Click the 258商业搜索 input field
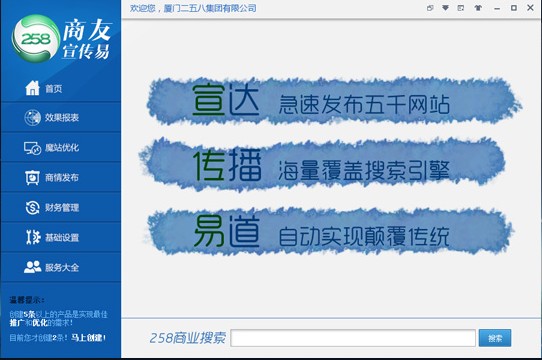Screen dimensions: 542x360 coord(353,338)
